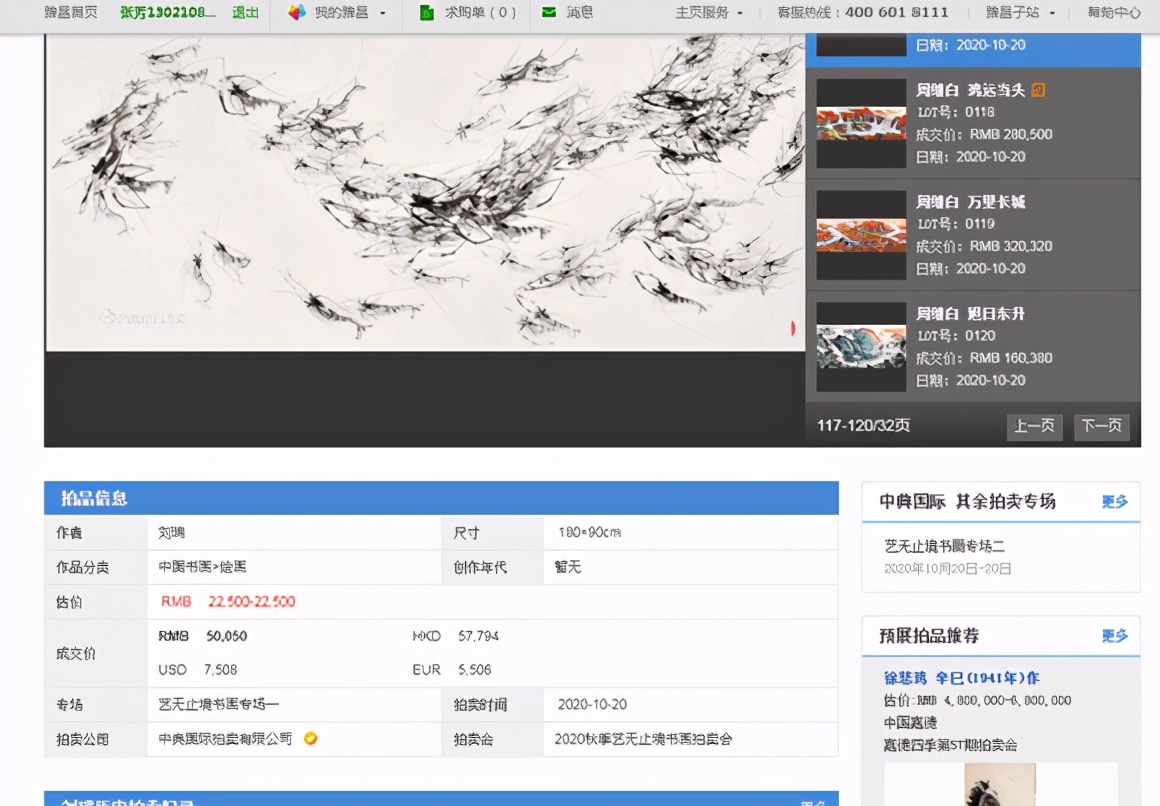This screenshot has height=806, width=1160.
Task: Click the orange badge beside LOT 0118 title
Action: pyautogui.click(x=1039, y=90)
